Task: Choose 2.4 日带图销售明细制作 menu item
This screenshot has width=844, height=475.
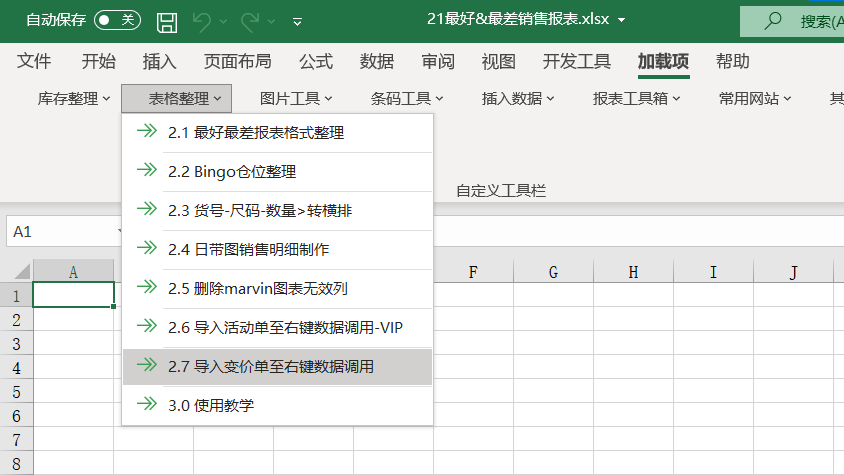Action: coord(277,249)
